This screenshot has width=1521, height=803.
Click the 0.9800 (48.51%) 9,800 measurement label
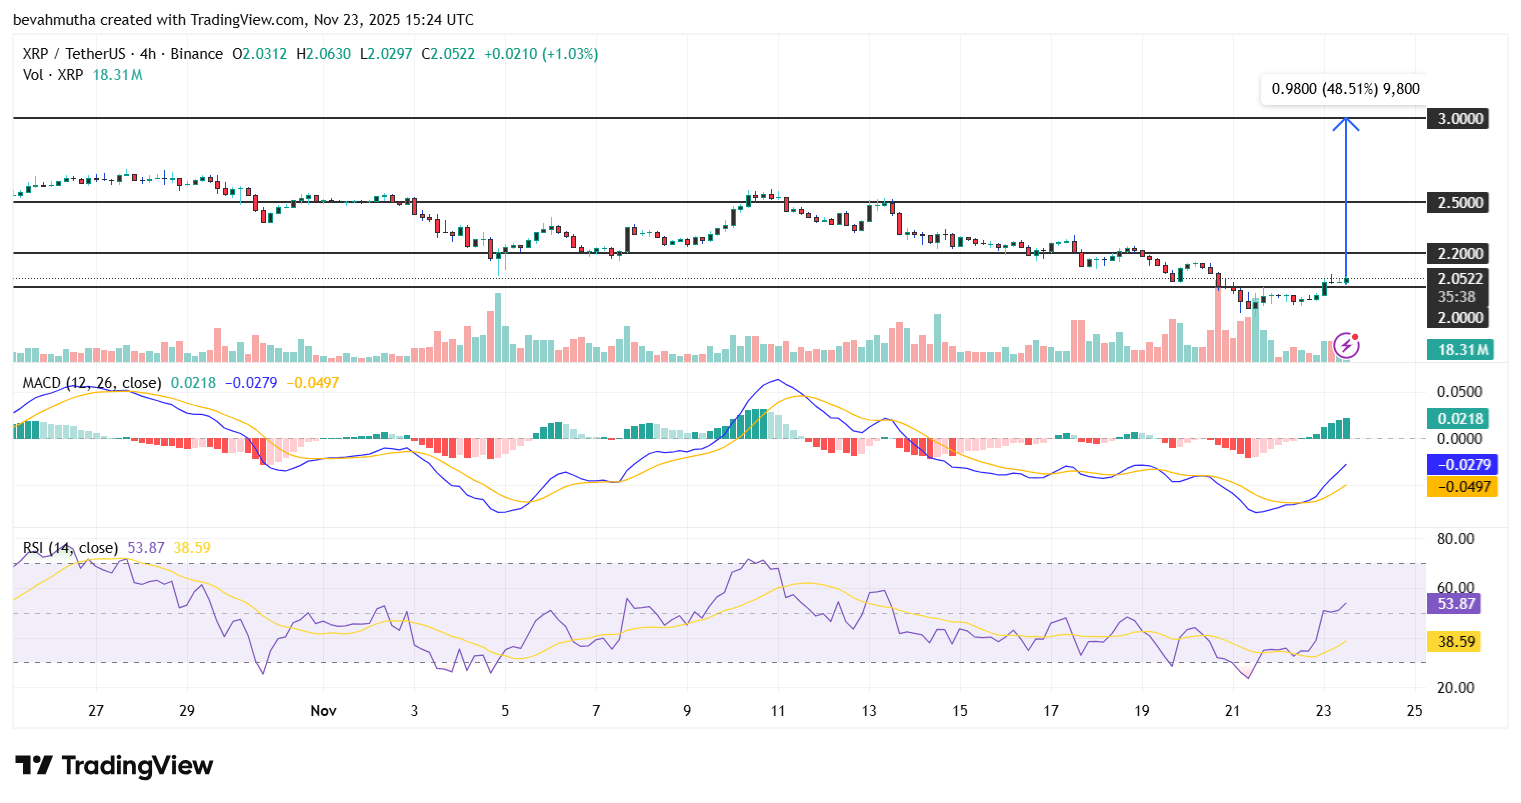1344,88
